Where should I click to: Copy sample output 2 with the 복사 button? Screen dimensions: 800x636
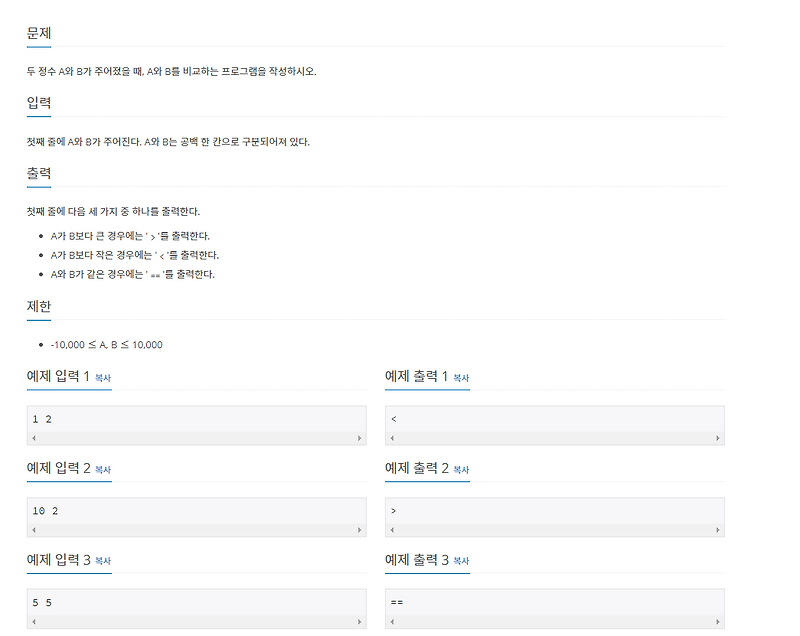pos(459,469)
